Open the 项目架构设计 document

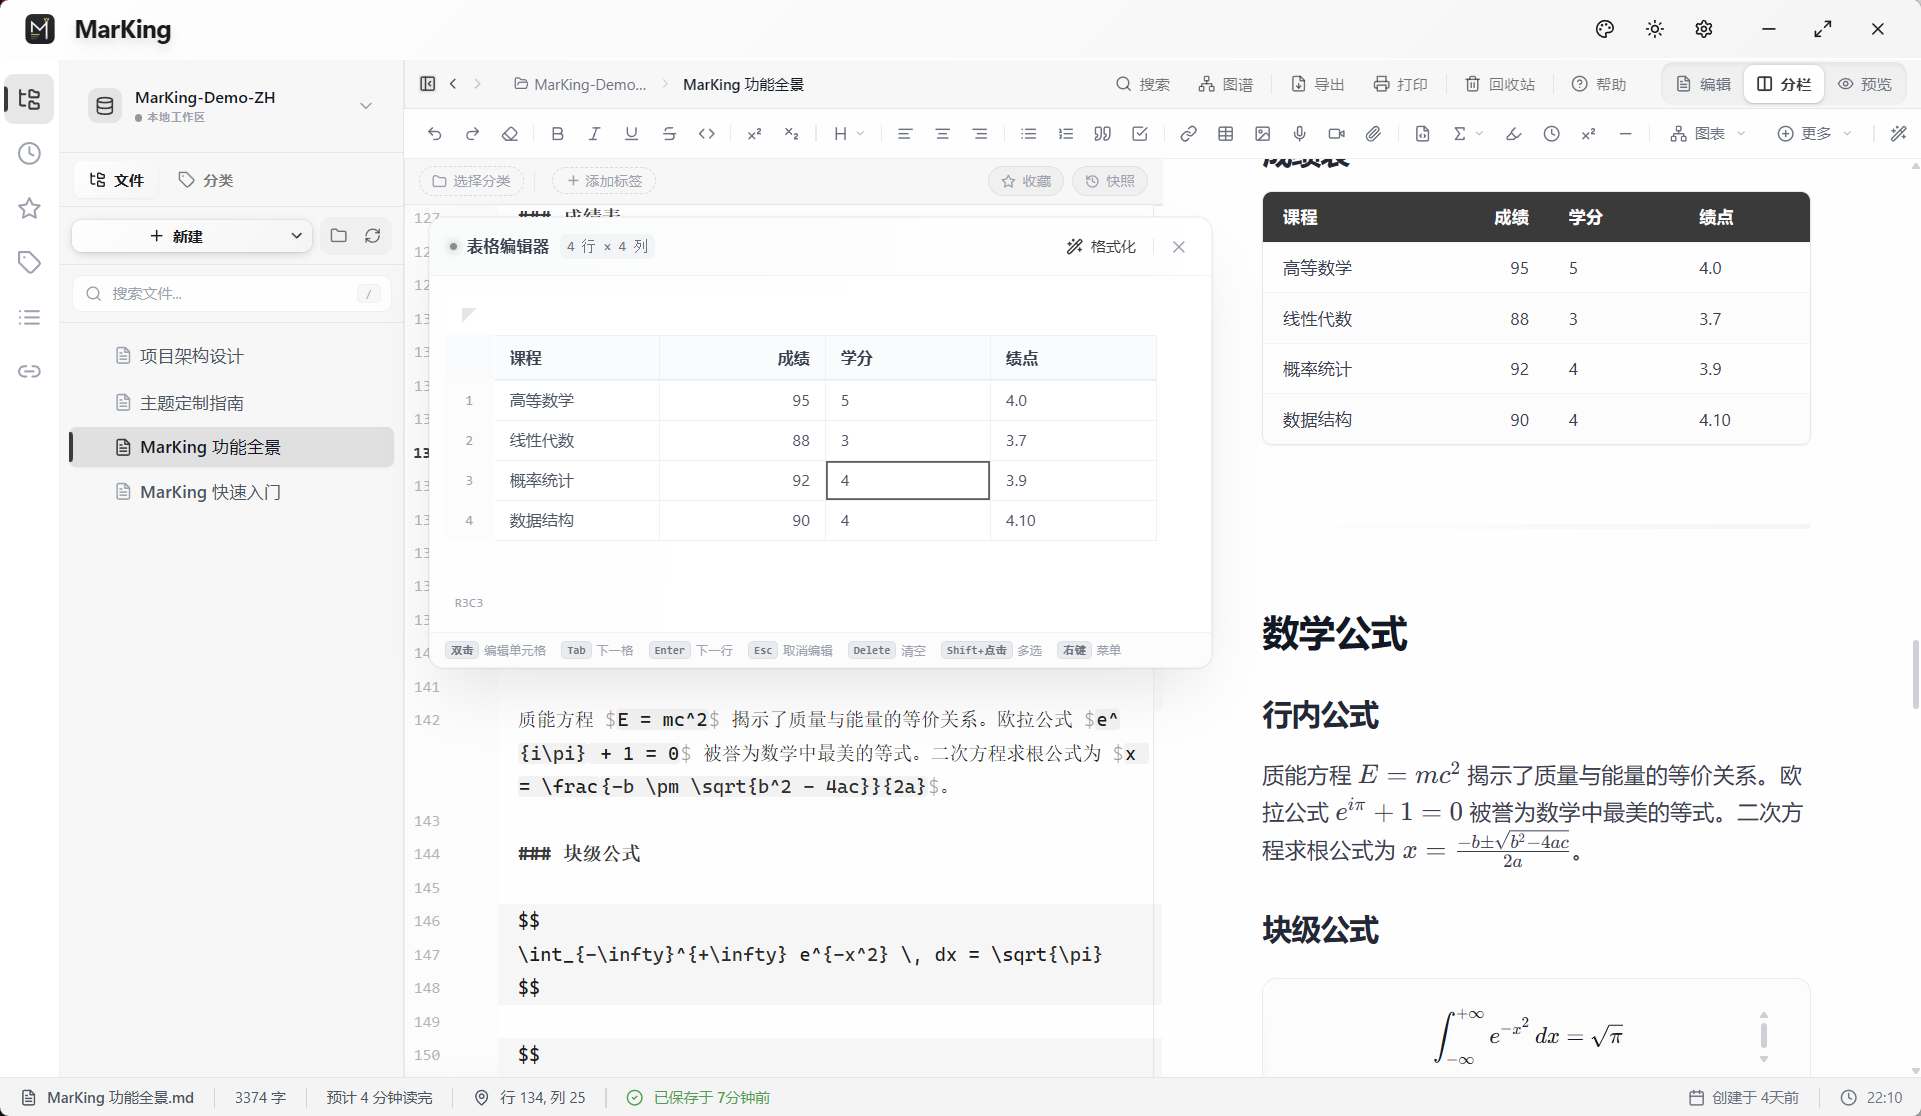tap(232, 356)
